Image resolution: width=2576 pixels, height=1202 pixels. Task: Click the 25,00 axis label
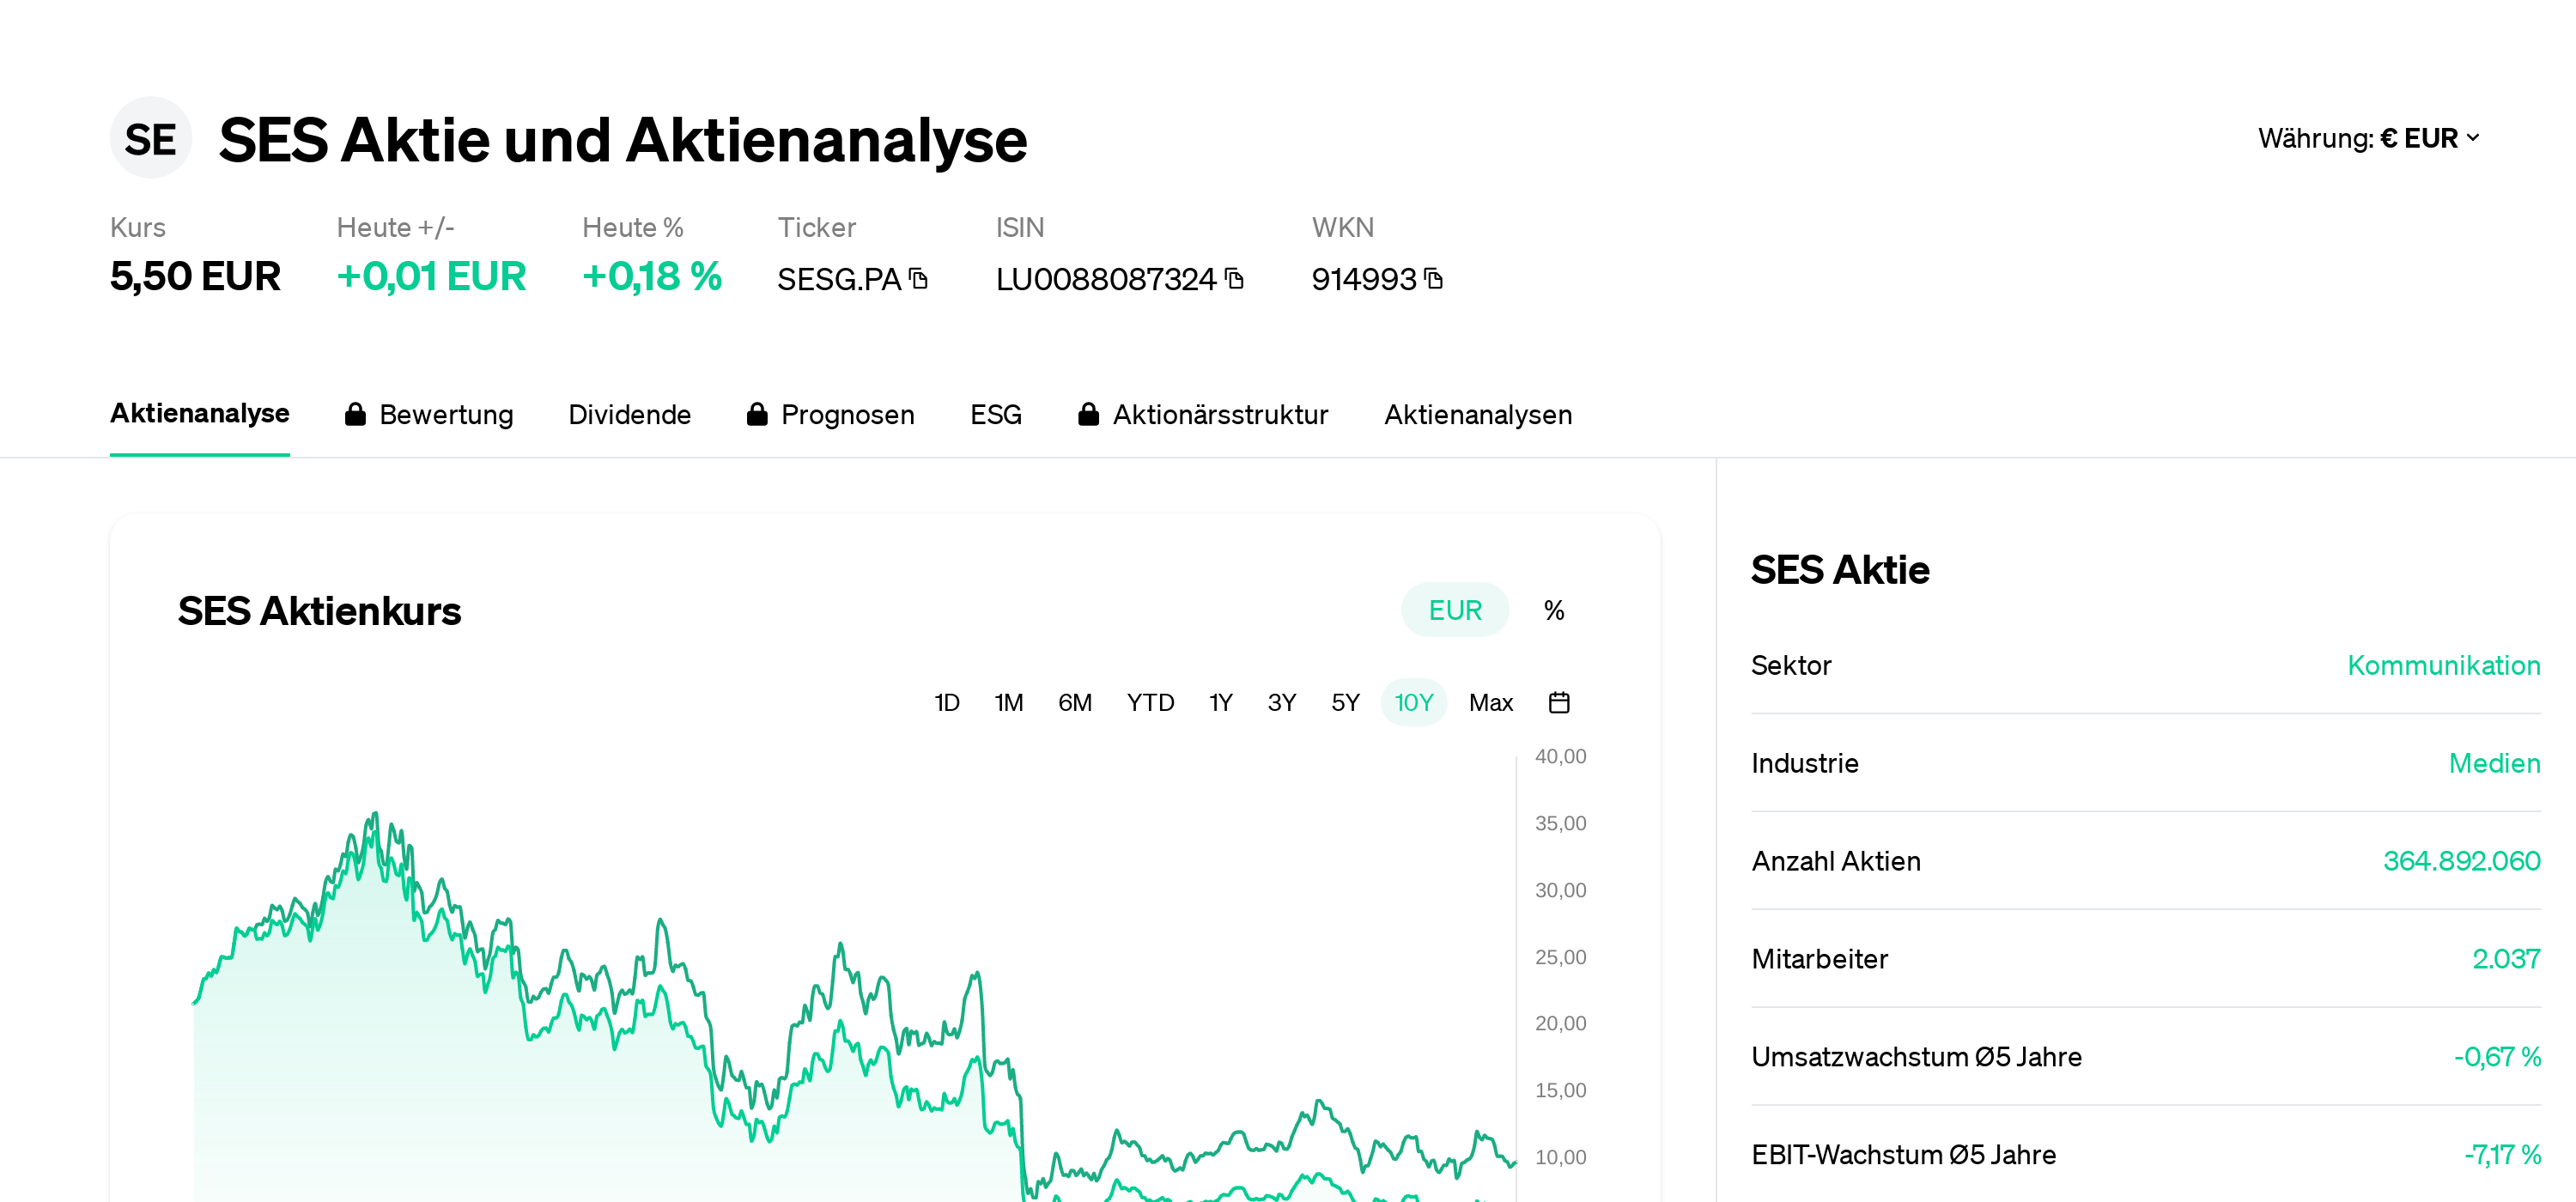coord(1560,957)
